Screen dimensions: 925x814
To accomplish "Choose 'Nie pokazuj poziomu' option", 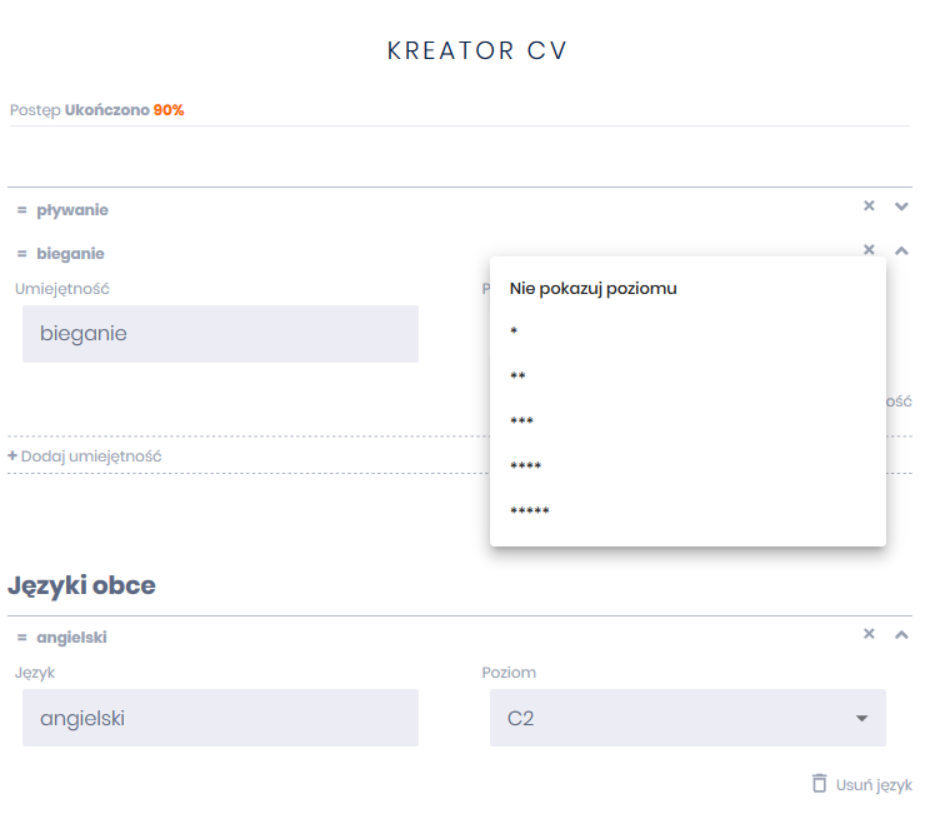I will pyautogui.click(x=593, y=289).
